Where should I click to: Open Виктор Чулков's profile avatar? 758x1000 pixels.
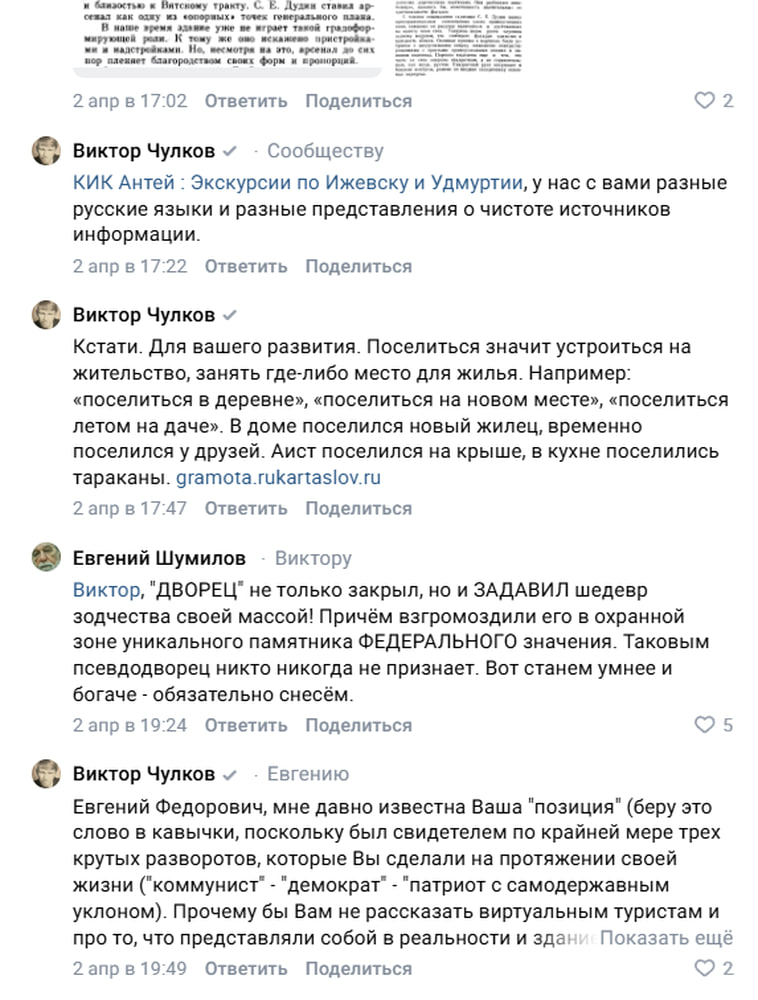point(45,152)
